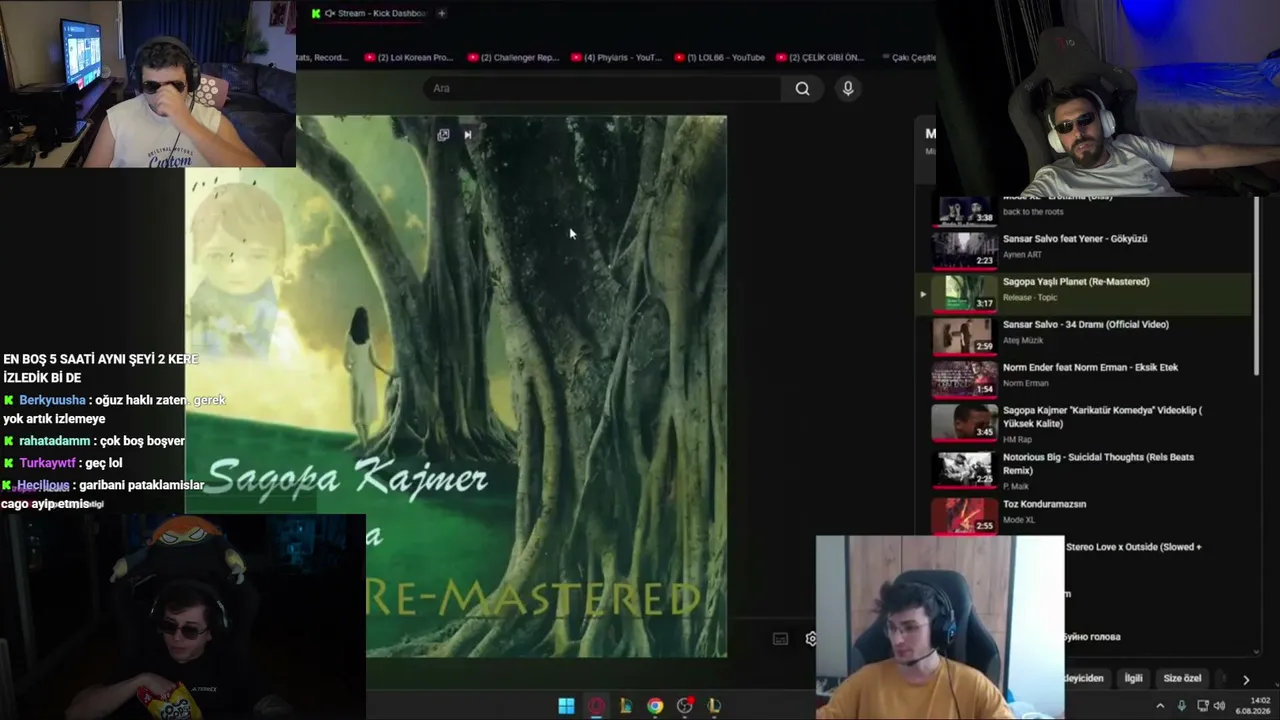Click Hecilious's username in chat
This screenshot has height=720, width=1280.
click(x=43, y=485)
